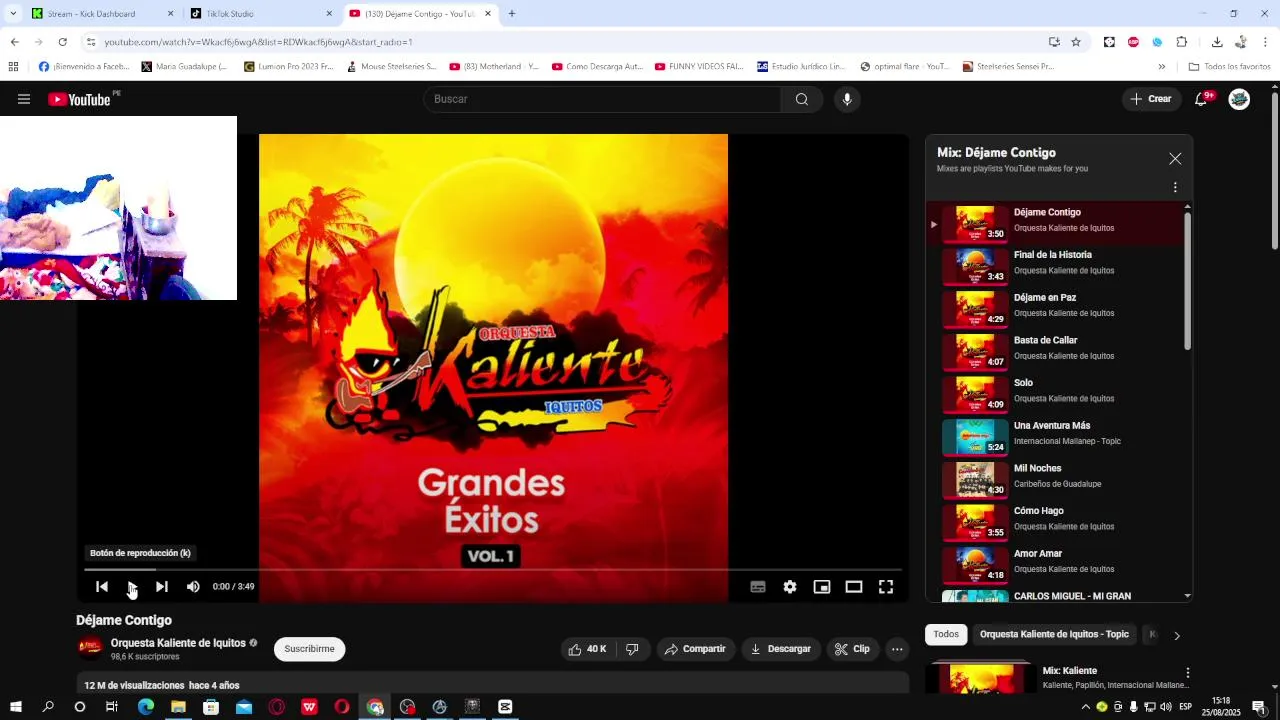Open the notifications bell
This screenshot has height=720, width=1280.
(1202, 99)
